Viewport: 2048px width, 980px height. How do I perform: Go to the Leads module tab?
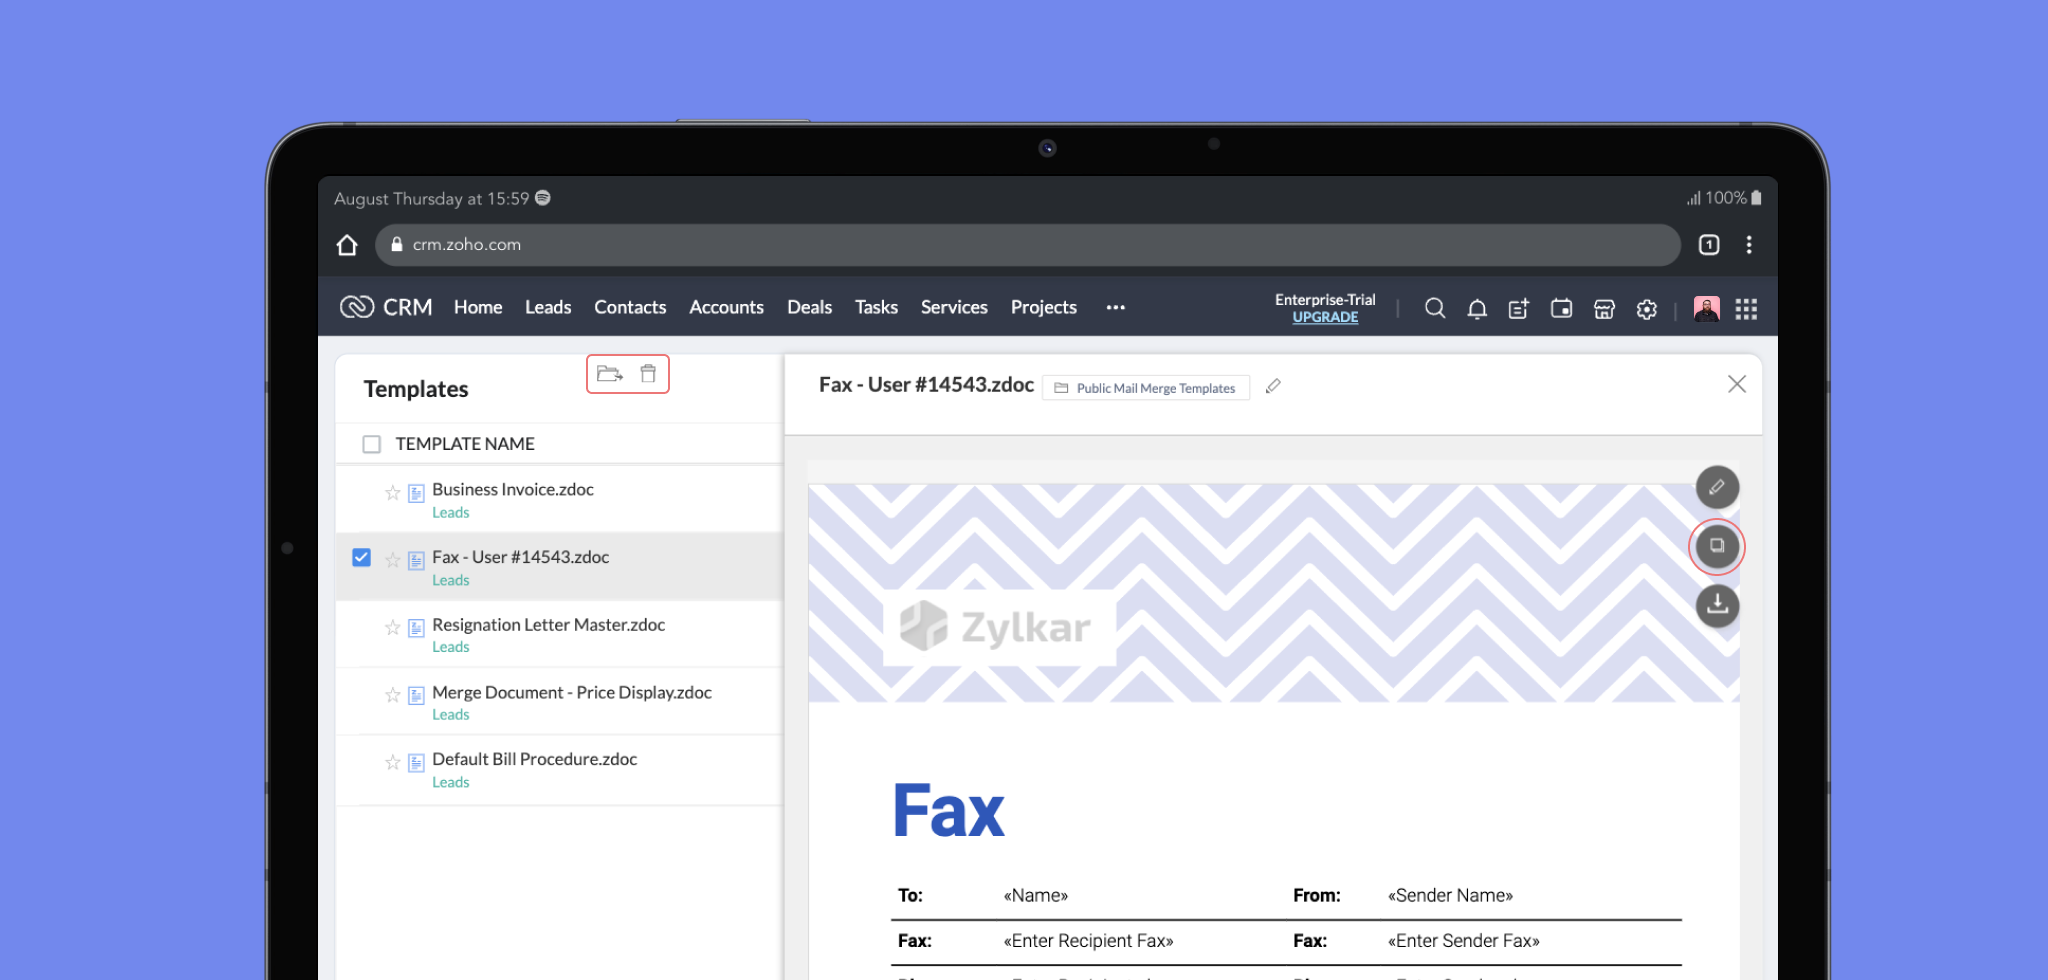coord(548,308)
